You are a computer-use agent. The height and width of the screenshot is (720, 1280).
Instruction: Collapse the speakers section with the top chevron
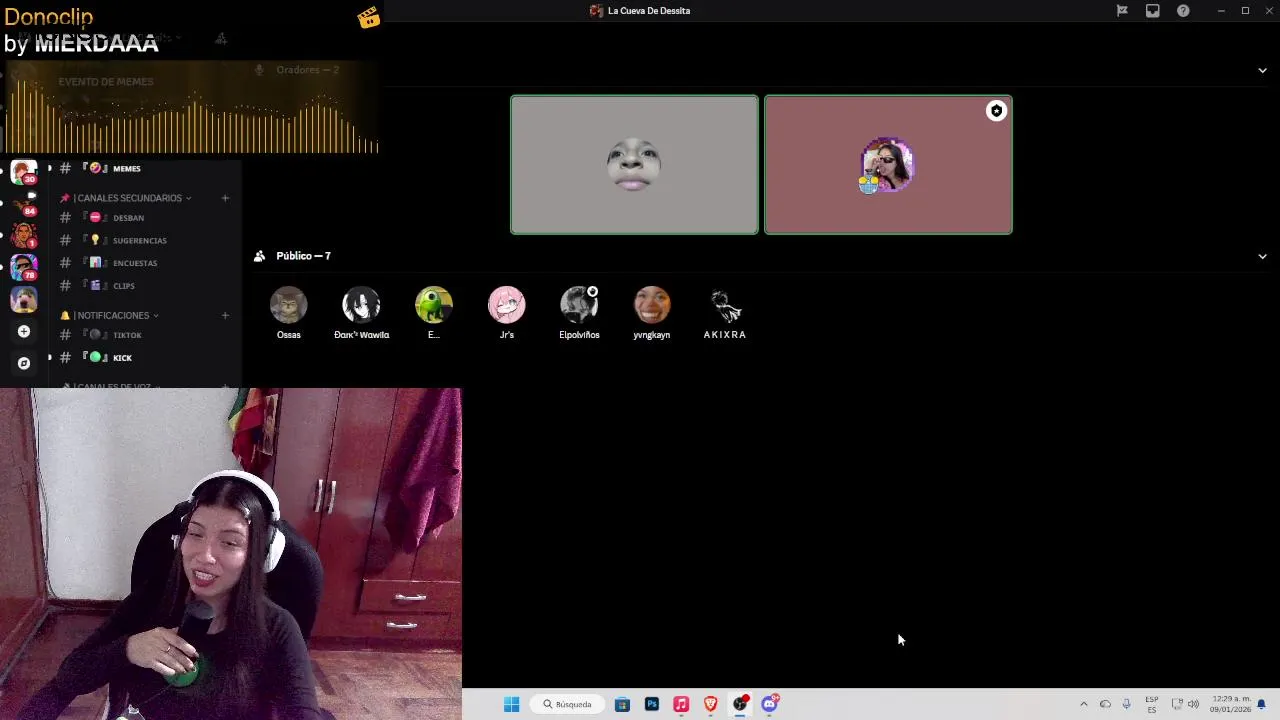[1262, 70]
